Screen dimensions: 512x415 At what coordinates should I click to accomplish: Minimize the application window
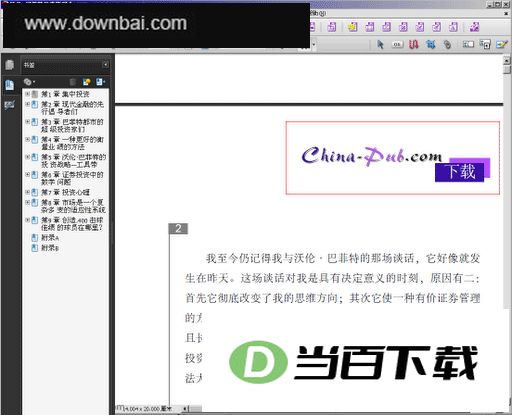pyautogui.click(x=490, y=4)
